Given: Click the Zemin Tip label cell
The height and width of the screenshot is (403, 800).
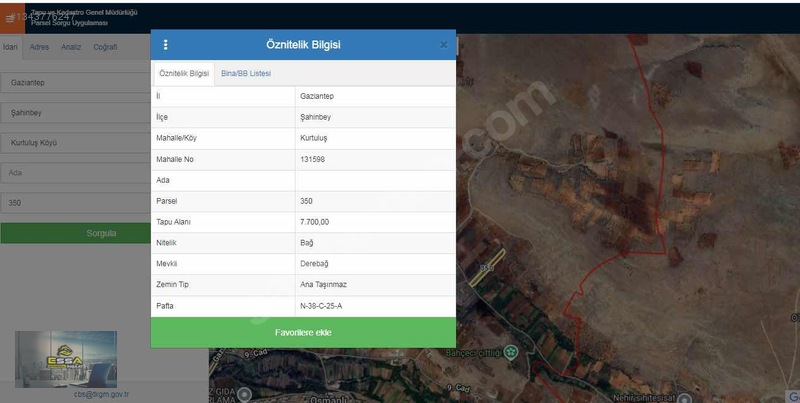Looking at the screenshot, I should (223, 285).
